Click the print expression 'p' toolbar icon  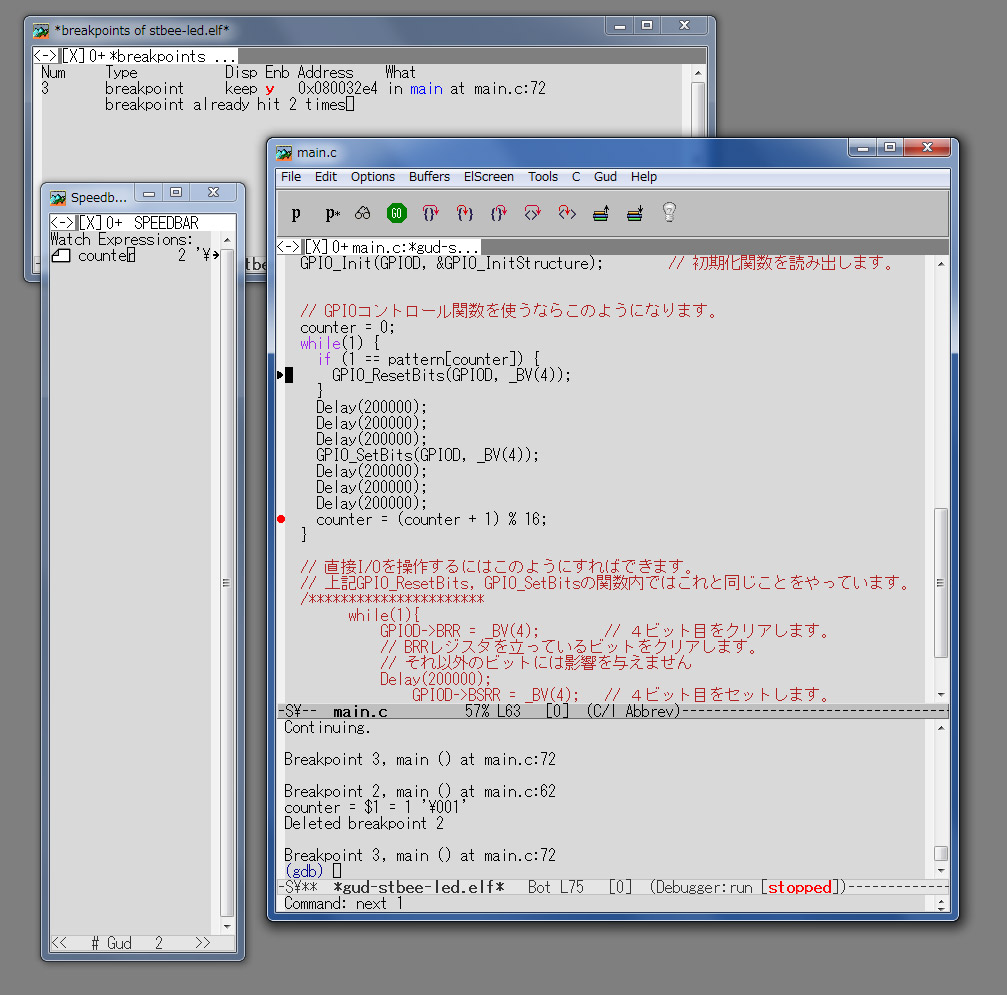[296, 213]
